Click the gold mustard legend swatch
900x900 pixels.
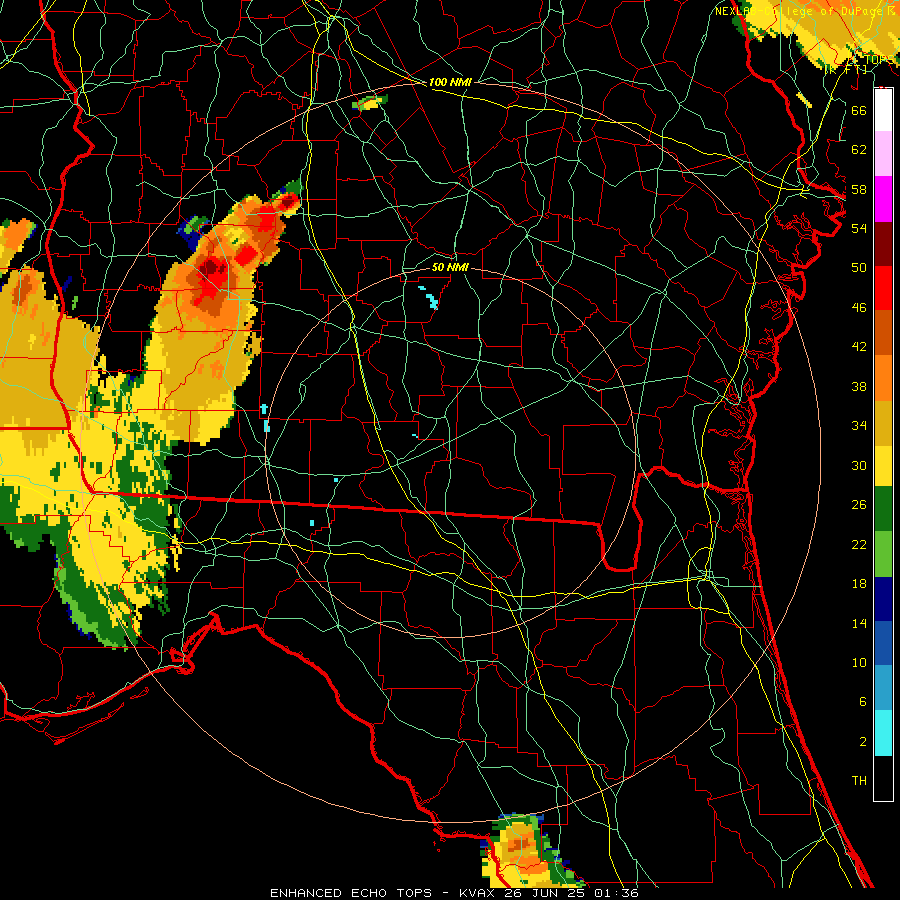point(883,422)
